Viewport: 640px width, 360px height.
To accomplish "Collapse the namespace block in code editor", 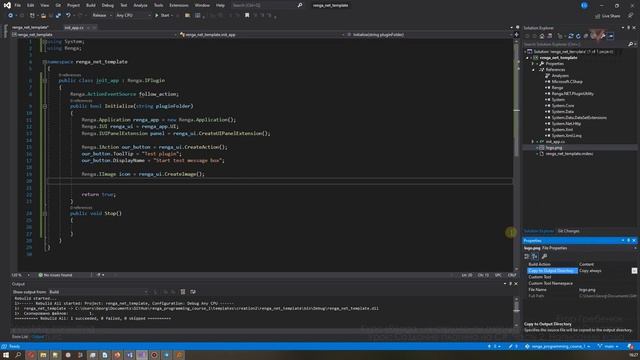I will (44, 62).
